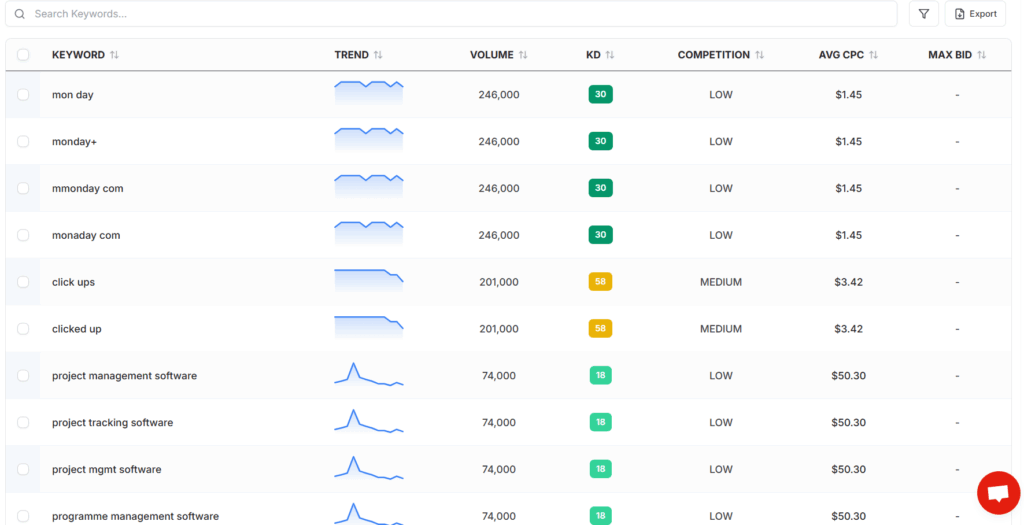Sort by VOLUME column arrows
This screenshot has width=1024, height=525.
click(x=522, y=55)
